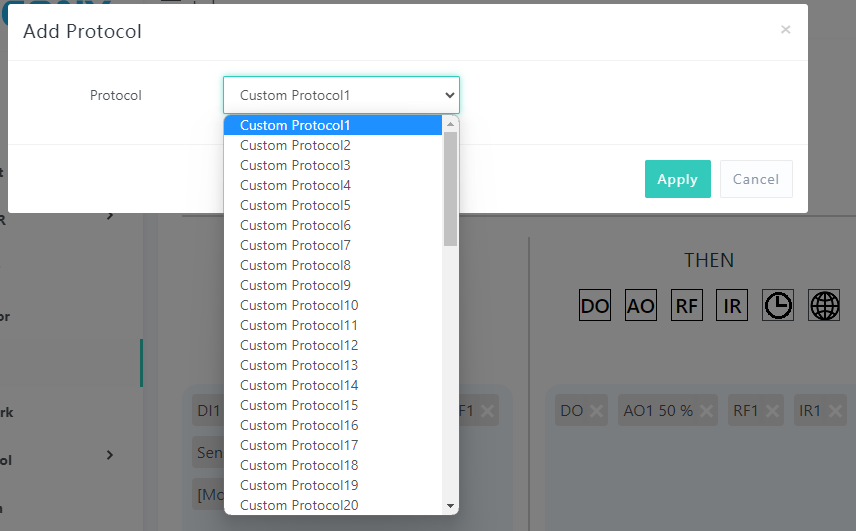Remove the DO tag with its X

(597, 411)
